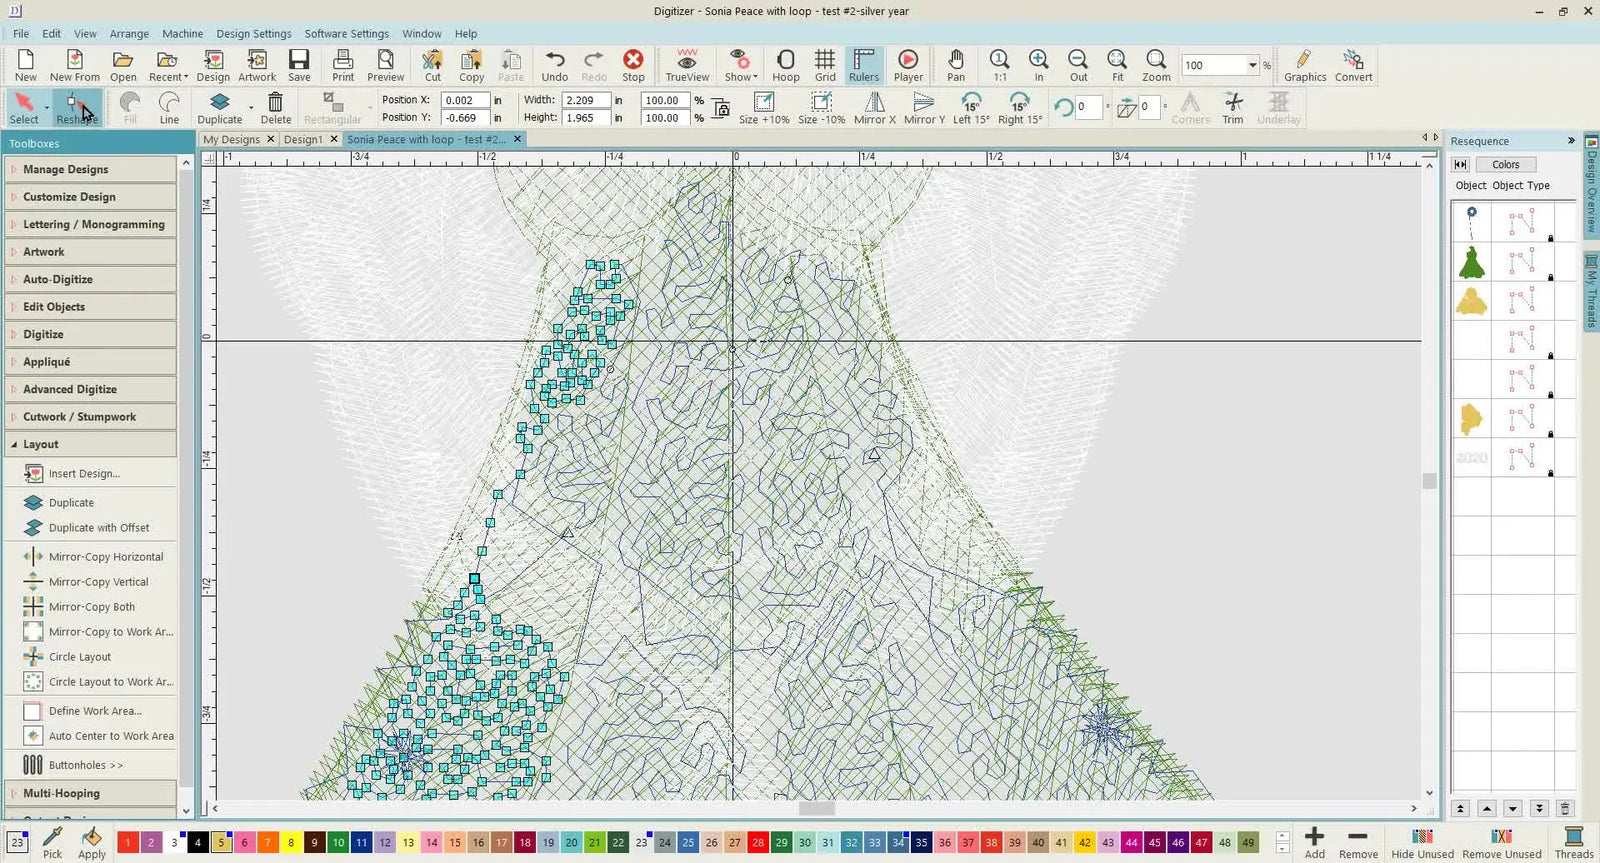This screenshot has width=1600, height=863.
Task: Click the Colors button in Resequence
Action: (1505, 164)
